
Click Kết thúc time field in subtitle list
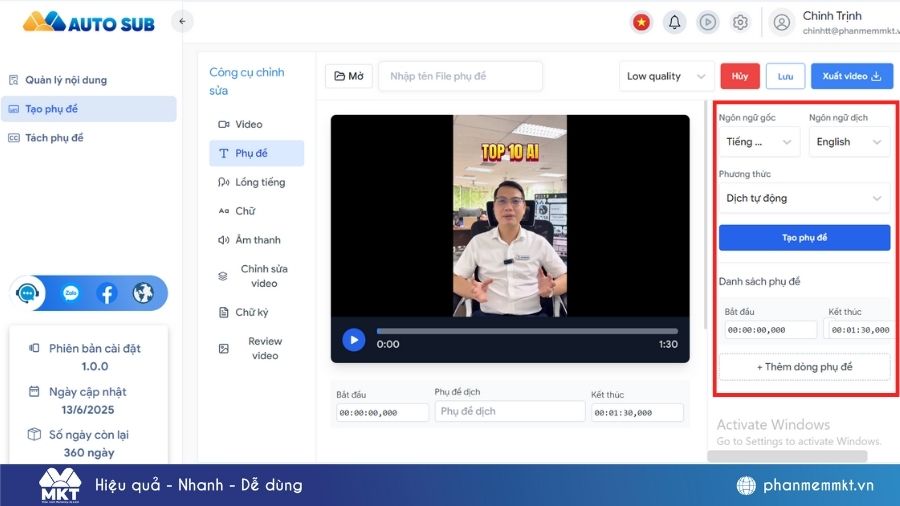pyautogui.click(x=859, y=330)
